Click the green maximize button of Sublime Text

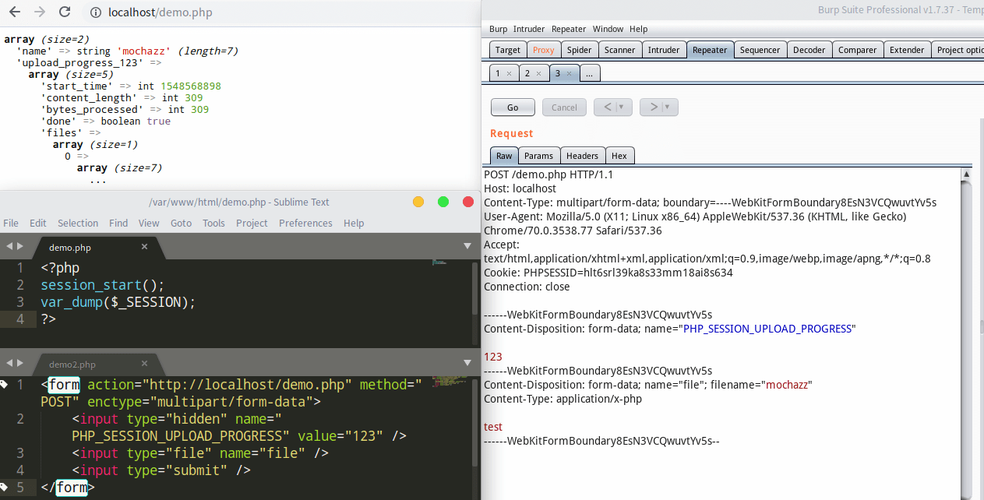[443, 201]
